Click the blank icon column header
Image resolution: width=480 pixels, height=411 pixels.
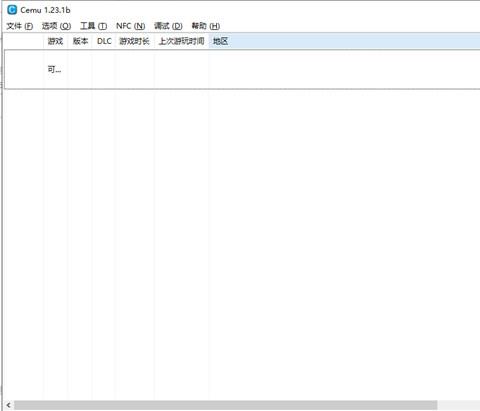pyautogui.click(x=23, y=41)
